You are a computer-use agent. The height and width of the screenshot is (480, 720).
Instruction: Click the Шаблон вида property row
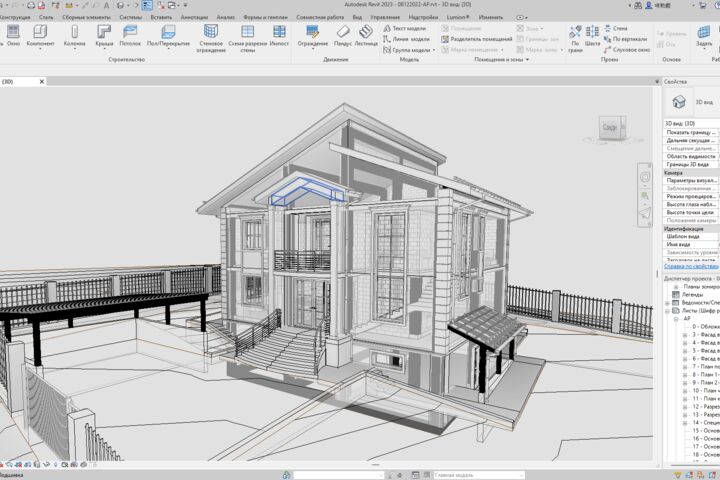click(692, 237)
